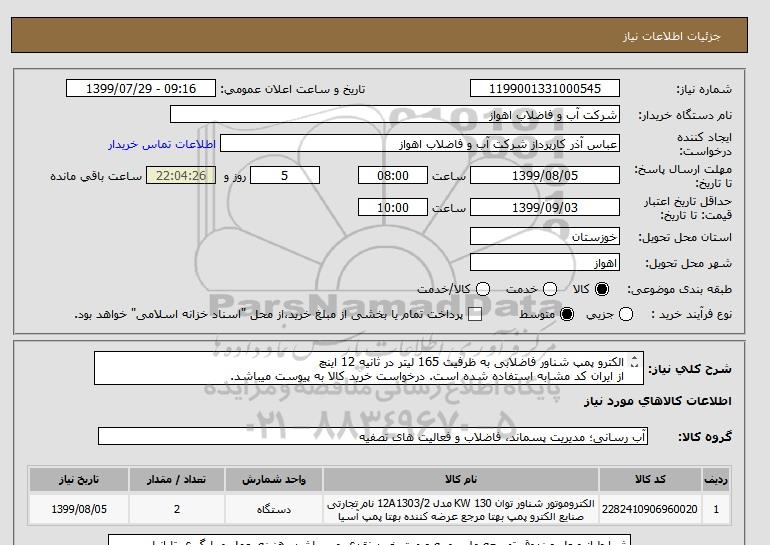Click the واحد شمارش column header
The image size is (770, 545).
coord(274,479)
